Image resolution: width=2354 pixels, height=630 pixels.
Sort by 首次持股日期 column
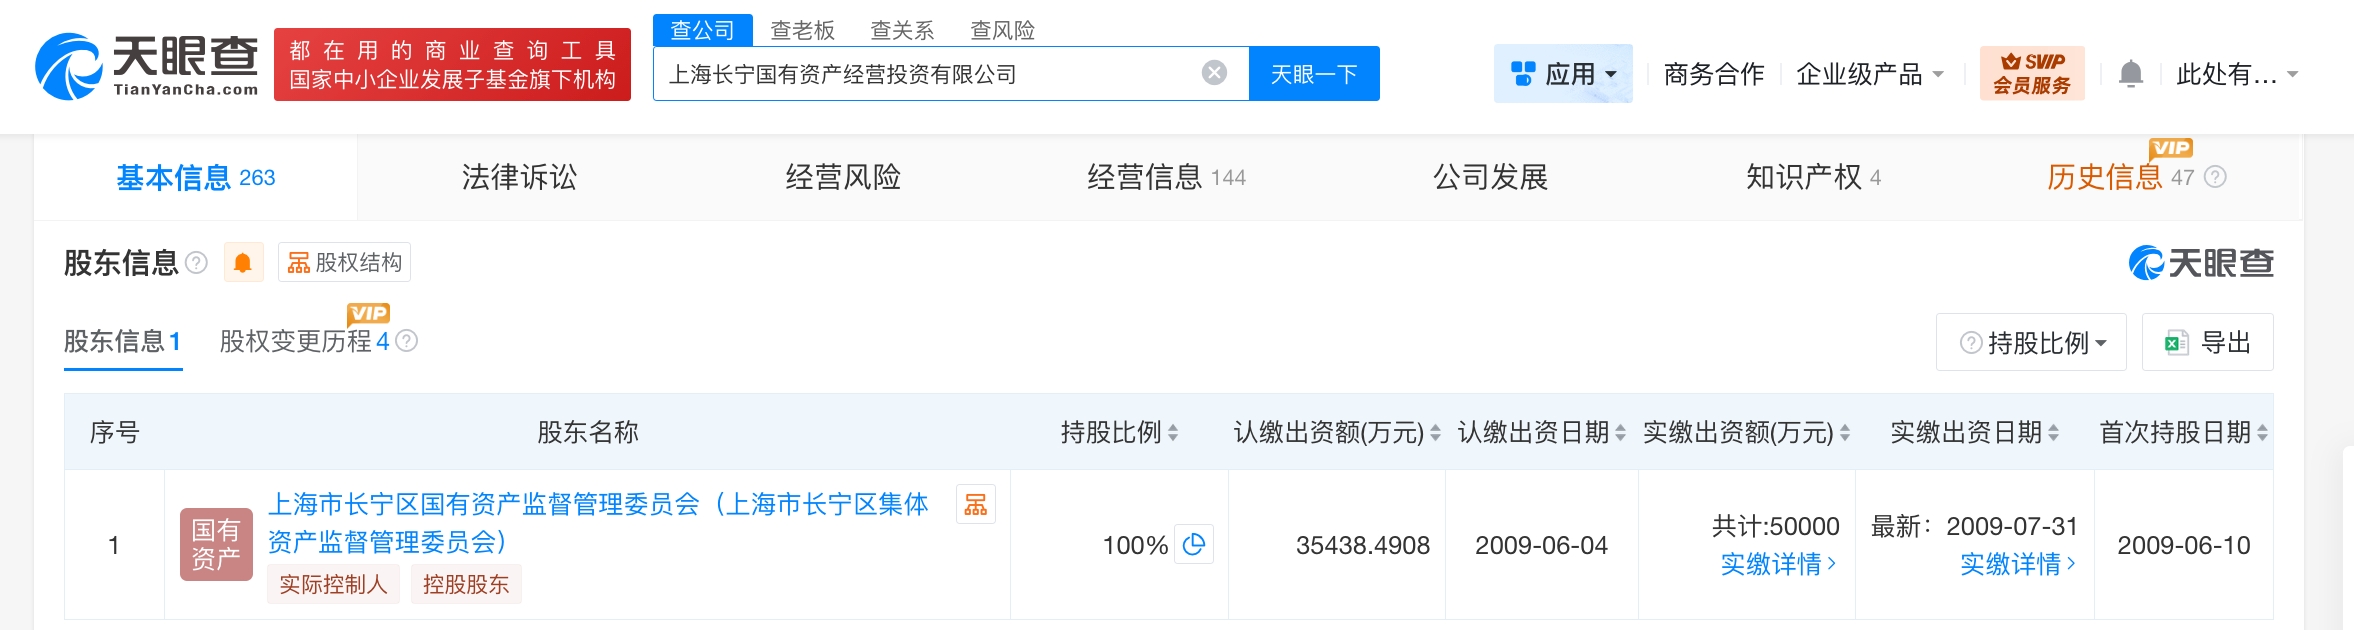(x=2262, y=433)
